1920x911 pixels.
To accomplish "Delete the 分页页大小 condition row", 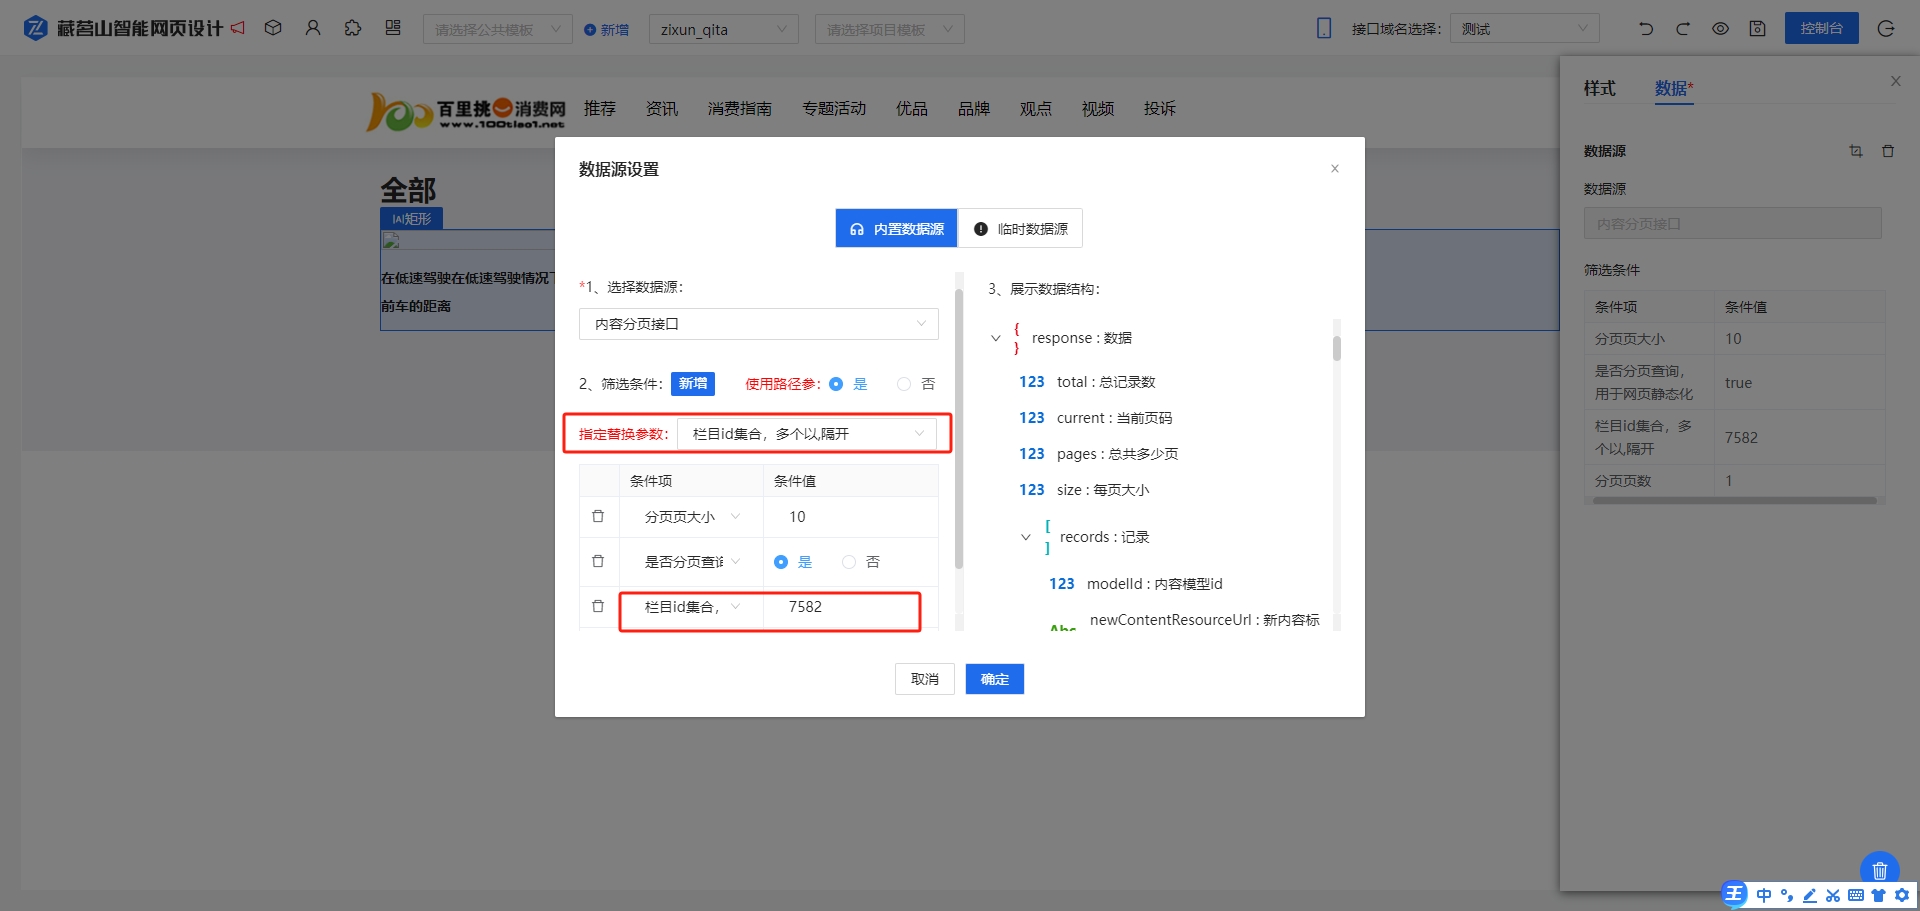I will click(x=598, y=517).
